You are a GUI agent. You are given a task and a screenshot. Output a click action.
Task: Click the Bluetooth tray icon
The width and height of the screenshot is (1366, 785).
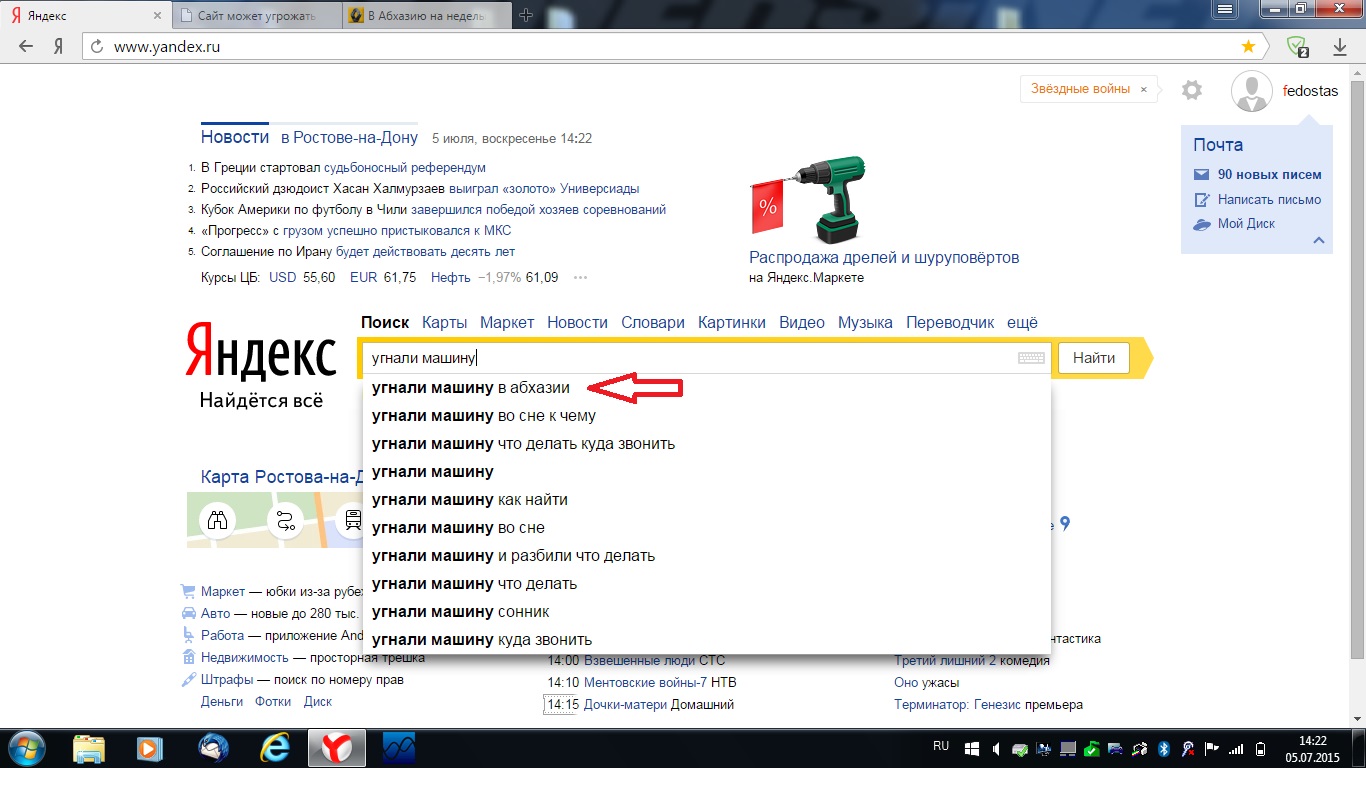click(1163, 748)
